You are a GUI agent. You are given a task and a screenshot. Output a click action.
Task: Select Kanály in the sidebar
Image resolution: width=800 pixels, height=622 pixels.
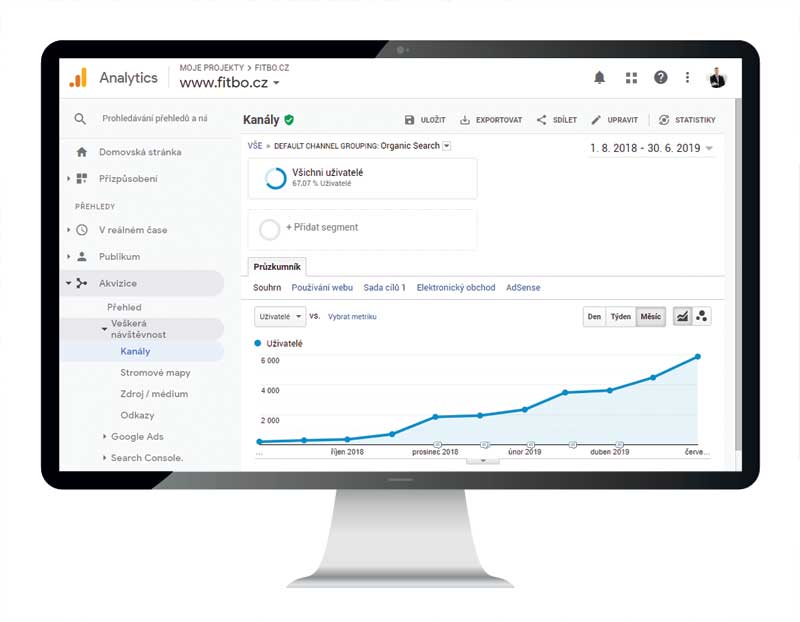[135, 352]
